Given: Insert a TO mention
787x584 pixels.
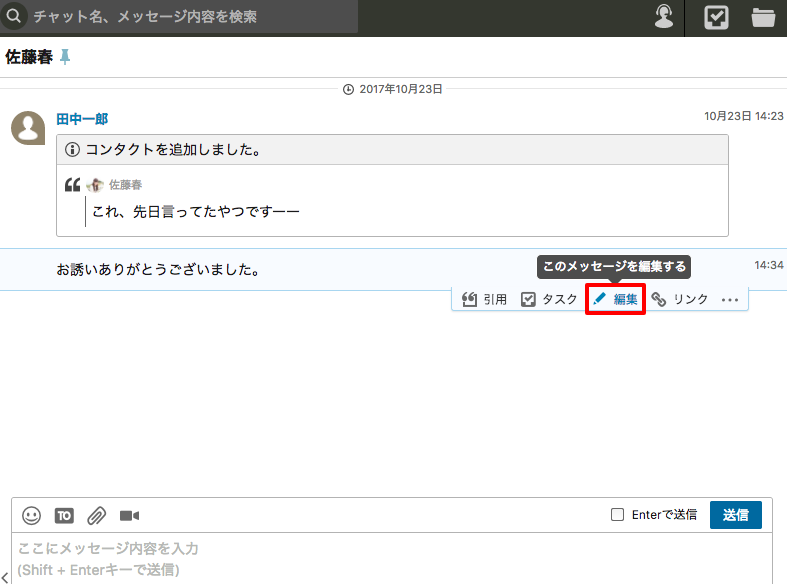Looking at the screenshot, I should point(64,515).
